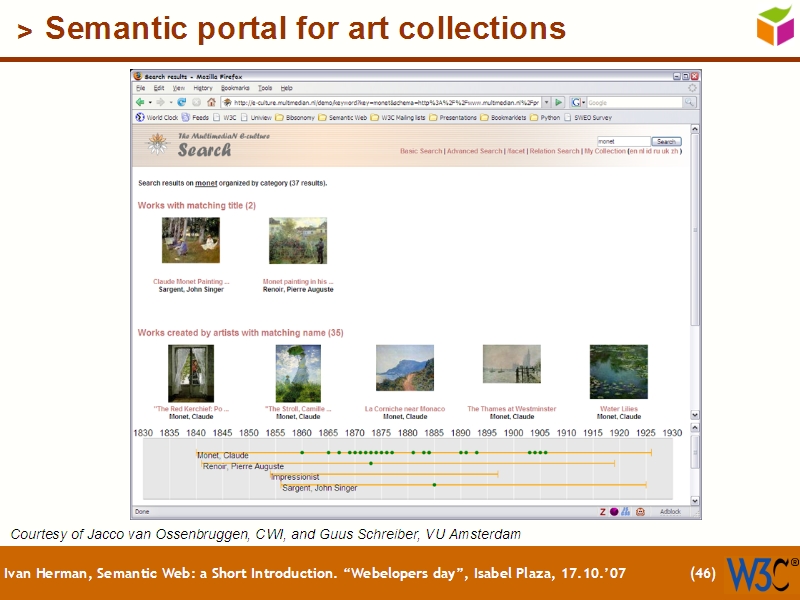Click the Z icon in the status bar
800x600 pixels.
(x=602, y=511)
